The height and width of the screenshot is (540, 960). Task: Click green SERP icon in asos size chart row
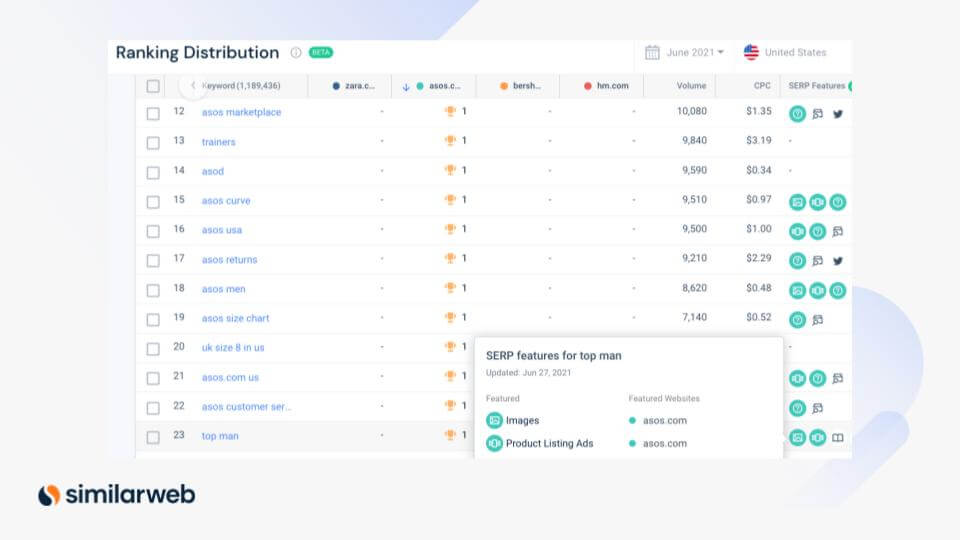[797, 320]
